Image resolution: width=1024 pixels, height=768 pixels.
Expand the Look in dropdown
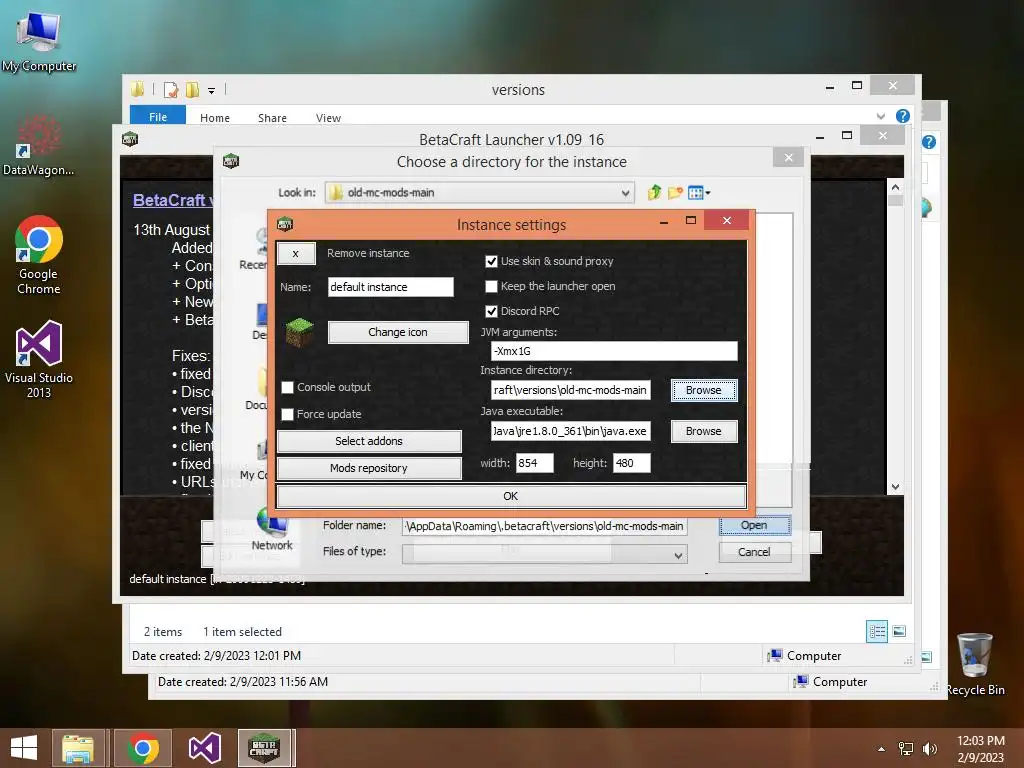(625, 193)
